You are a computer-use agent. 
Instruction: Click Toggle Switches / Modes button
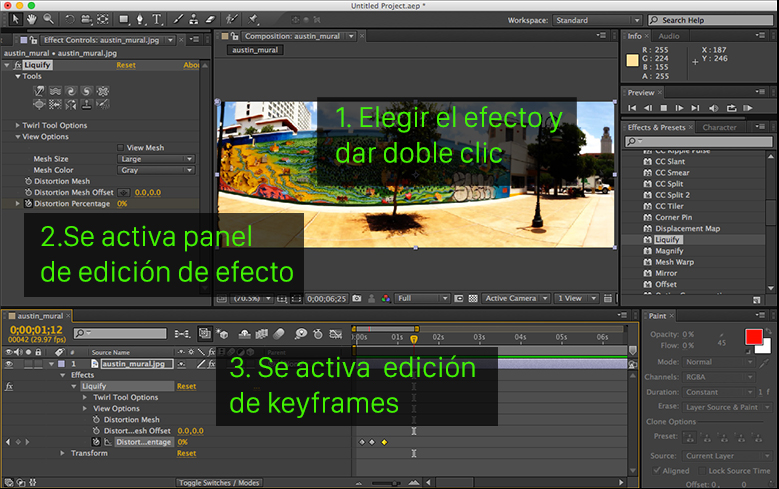pyautogui.click(x=219, y=483)
